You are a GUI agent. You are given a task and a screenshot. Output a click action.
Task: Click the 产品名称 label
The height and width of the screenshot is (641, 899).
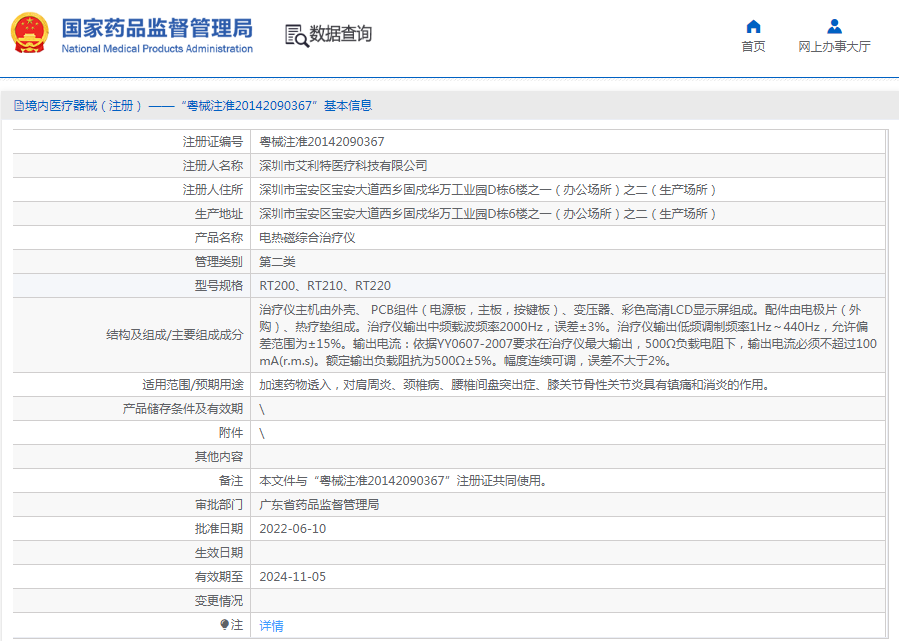pos(219,237)
